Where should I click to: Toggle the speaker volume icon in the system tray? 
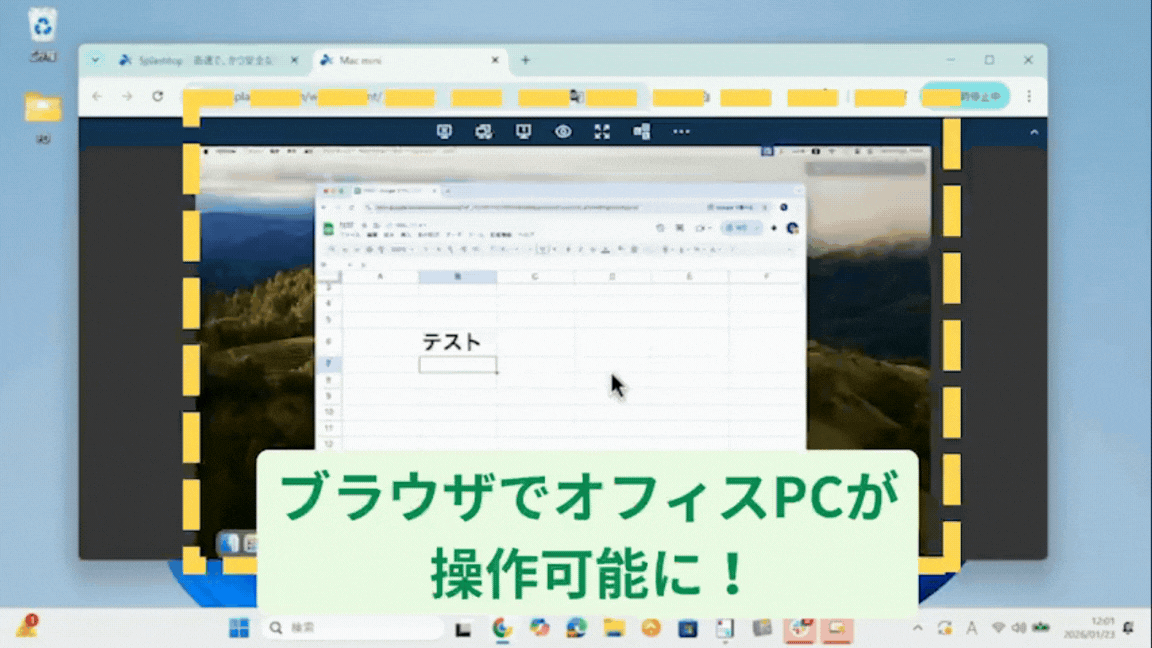click(x=1020, y=627)
